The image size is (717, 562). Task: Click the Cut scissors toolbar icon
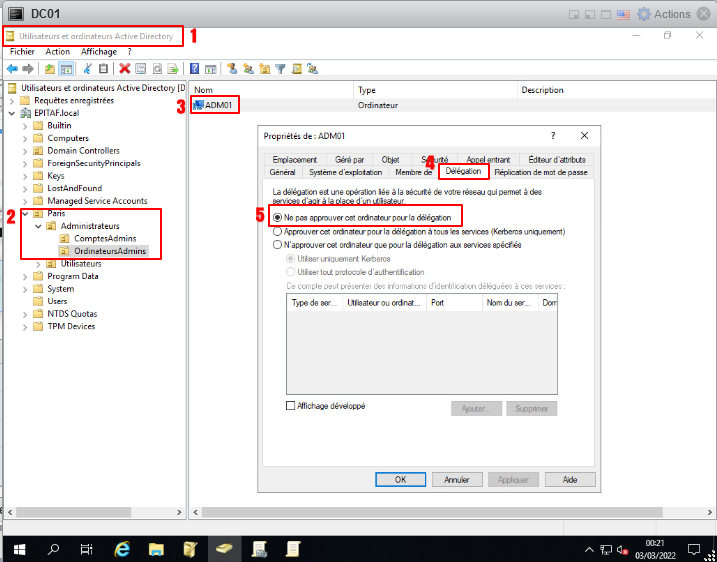pyautogui.click(x=88, y=69)
